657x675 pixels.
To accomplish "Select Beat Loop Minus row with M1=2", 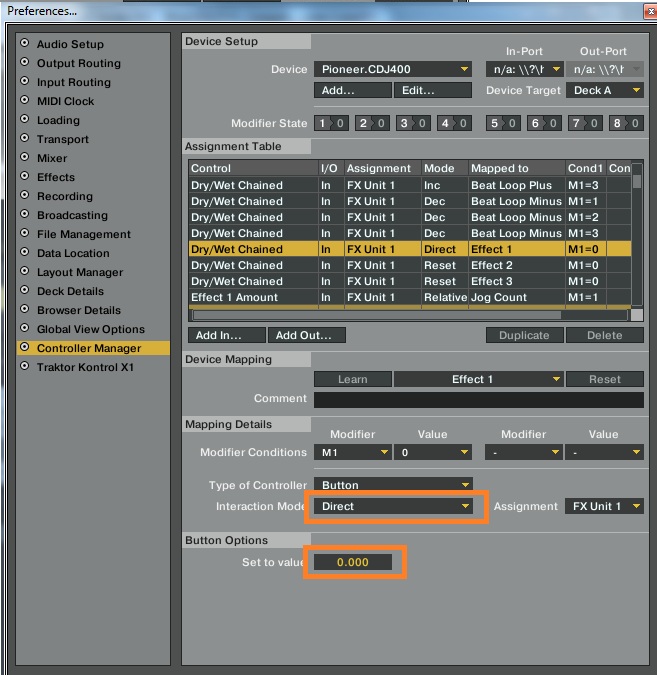I will click(410, 217).
